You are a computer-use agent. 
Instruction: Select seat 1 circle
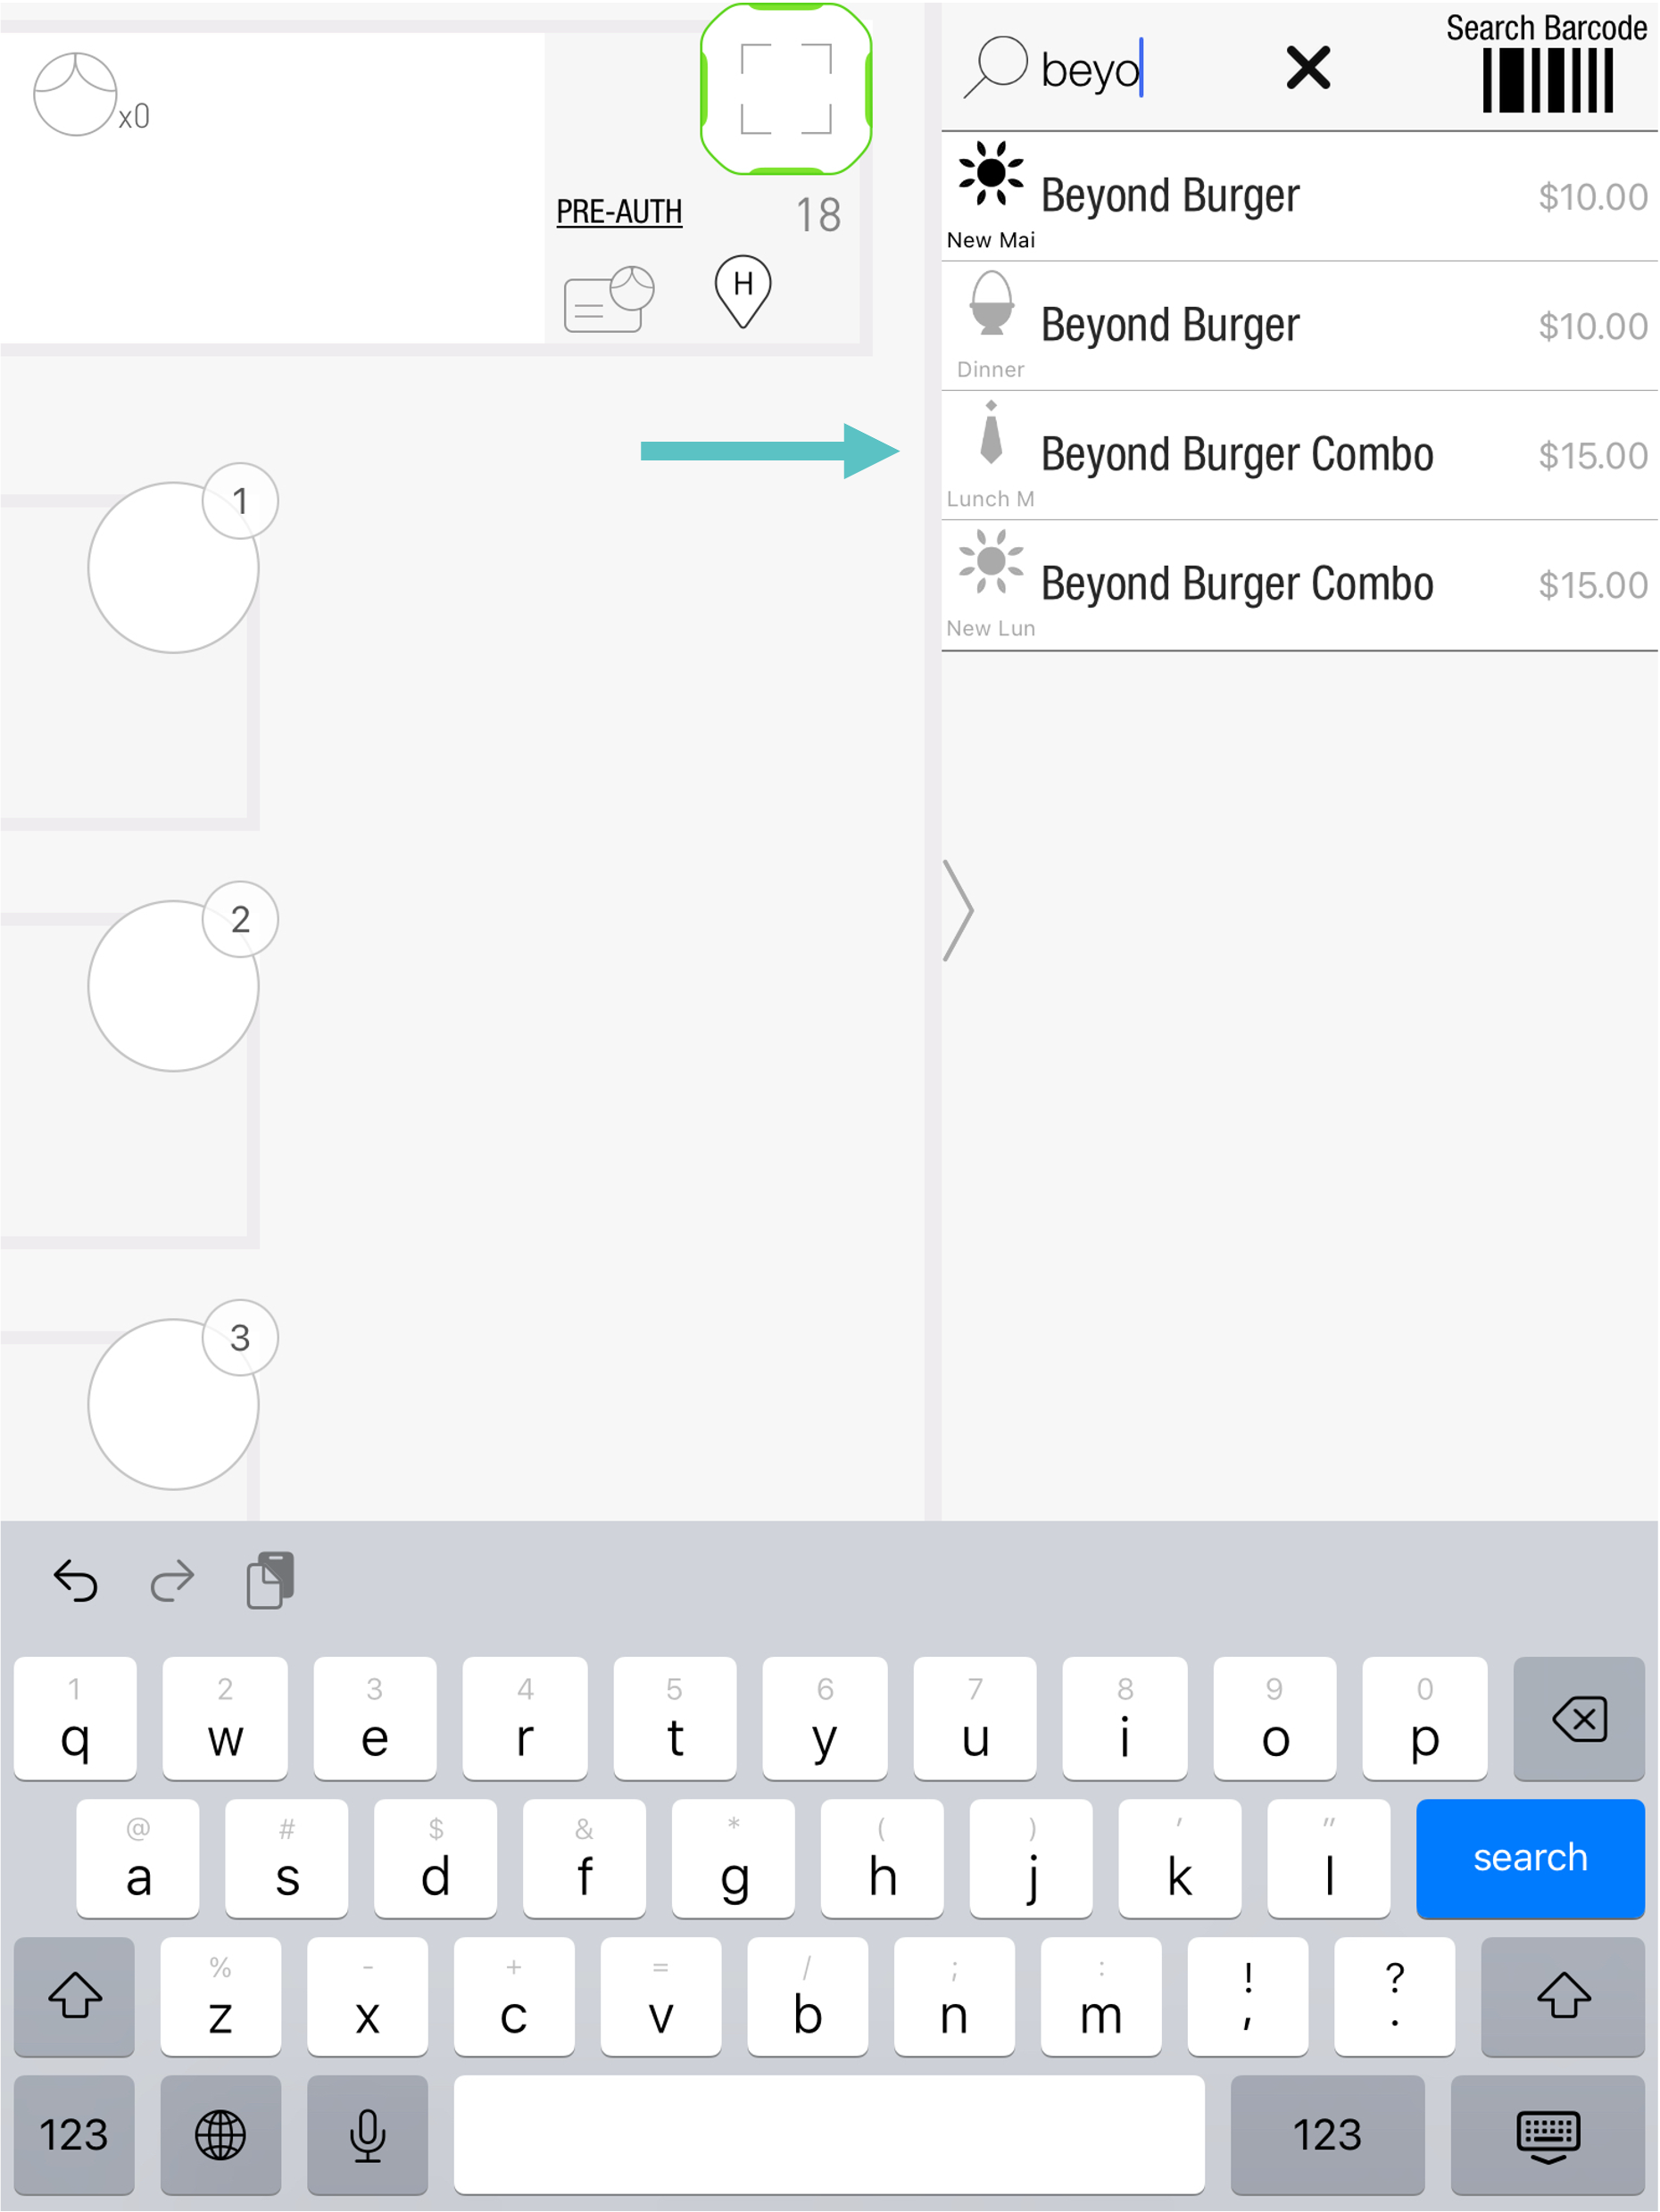click(x=173, y=568)
